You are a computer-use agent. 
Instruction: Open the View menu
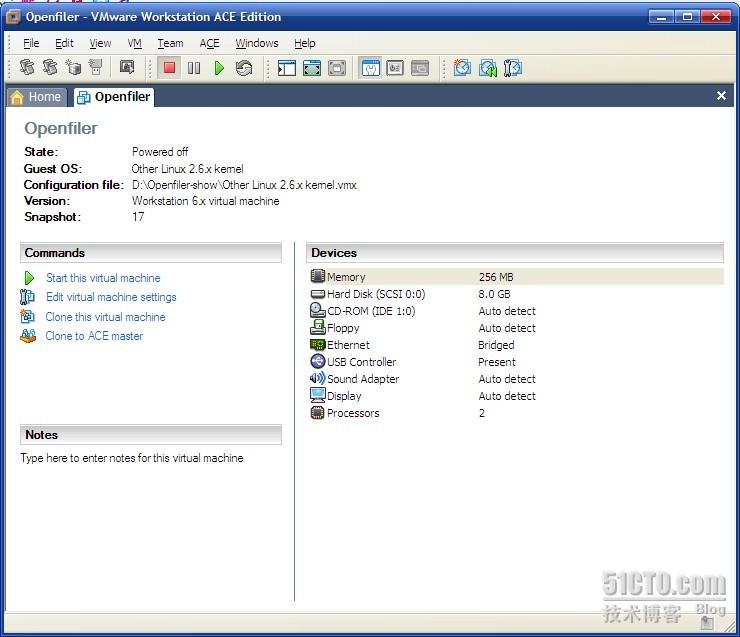tap(100, 43)
